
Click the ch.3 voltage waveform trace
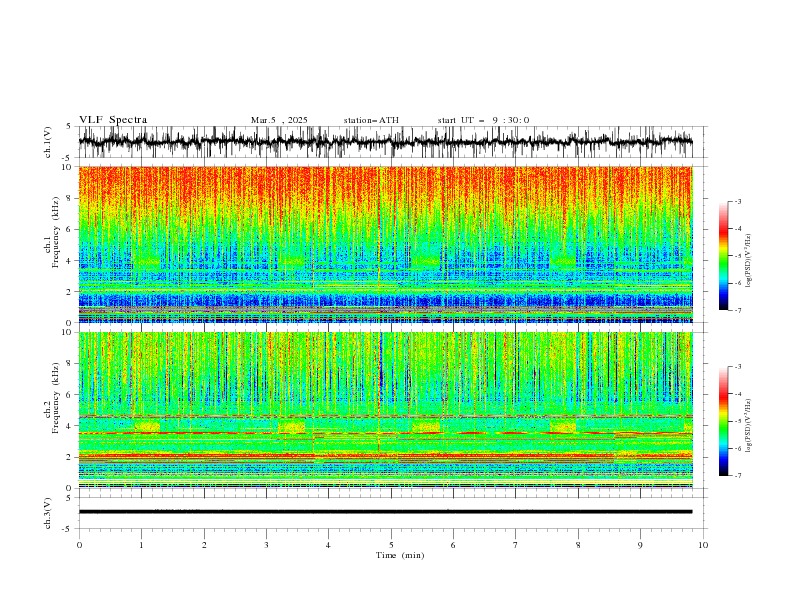click(x=385, y=512)
